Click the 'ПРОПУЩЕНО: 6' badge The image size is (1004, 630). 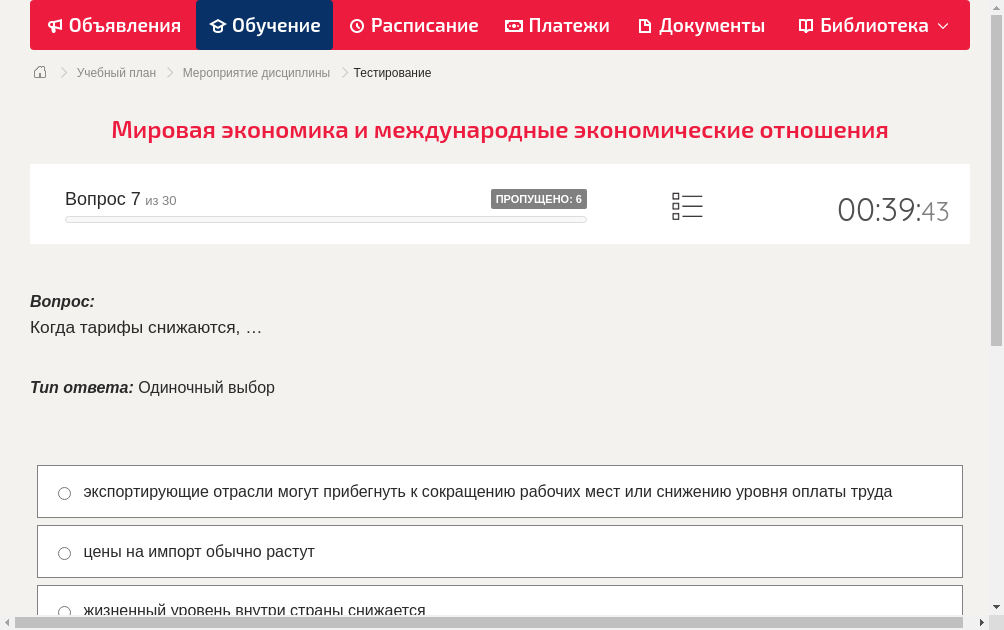539,199
